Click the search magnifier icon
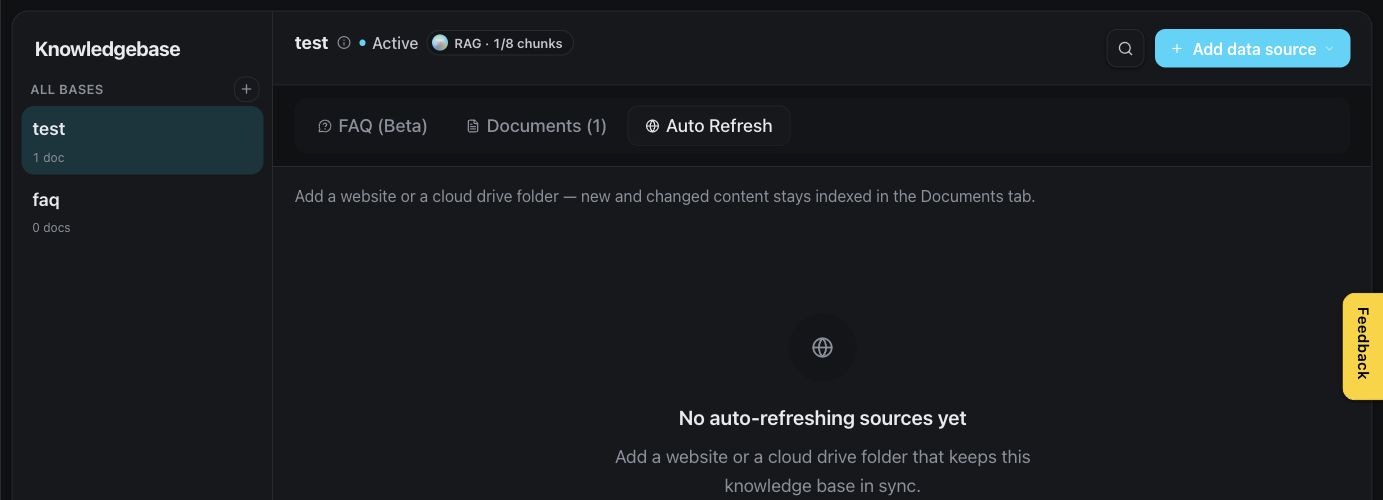 [1125, 48]
